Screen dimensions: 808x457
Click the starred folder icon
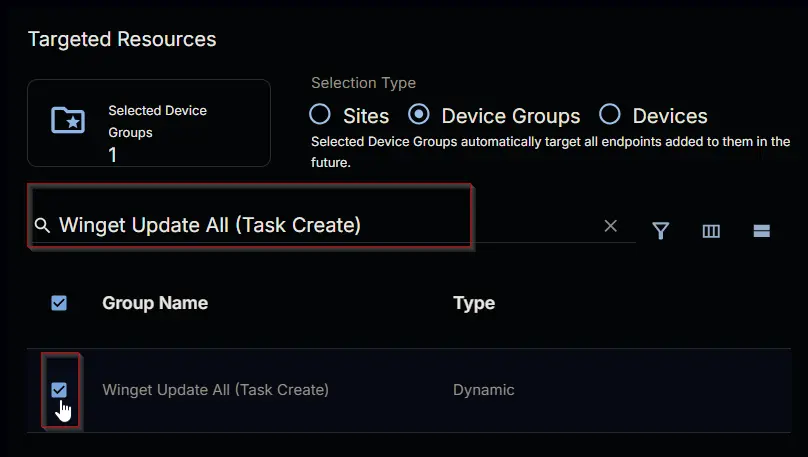(68, 120)
